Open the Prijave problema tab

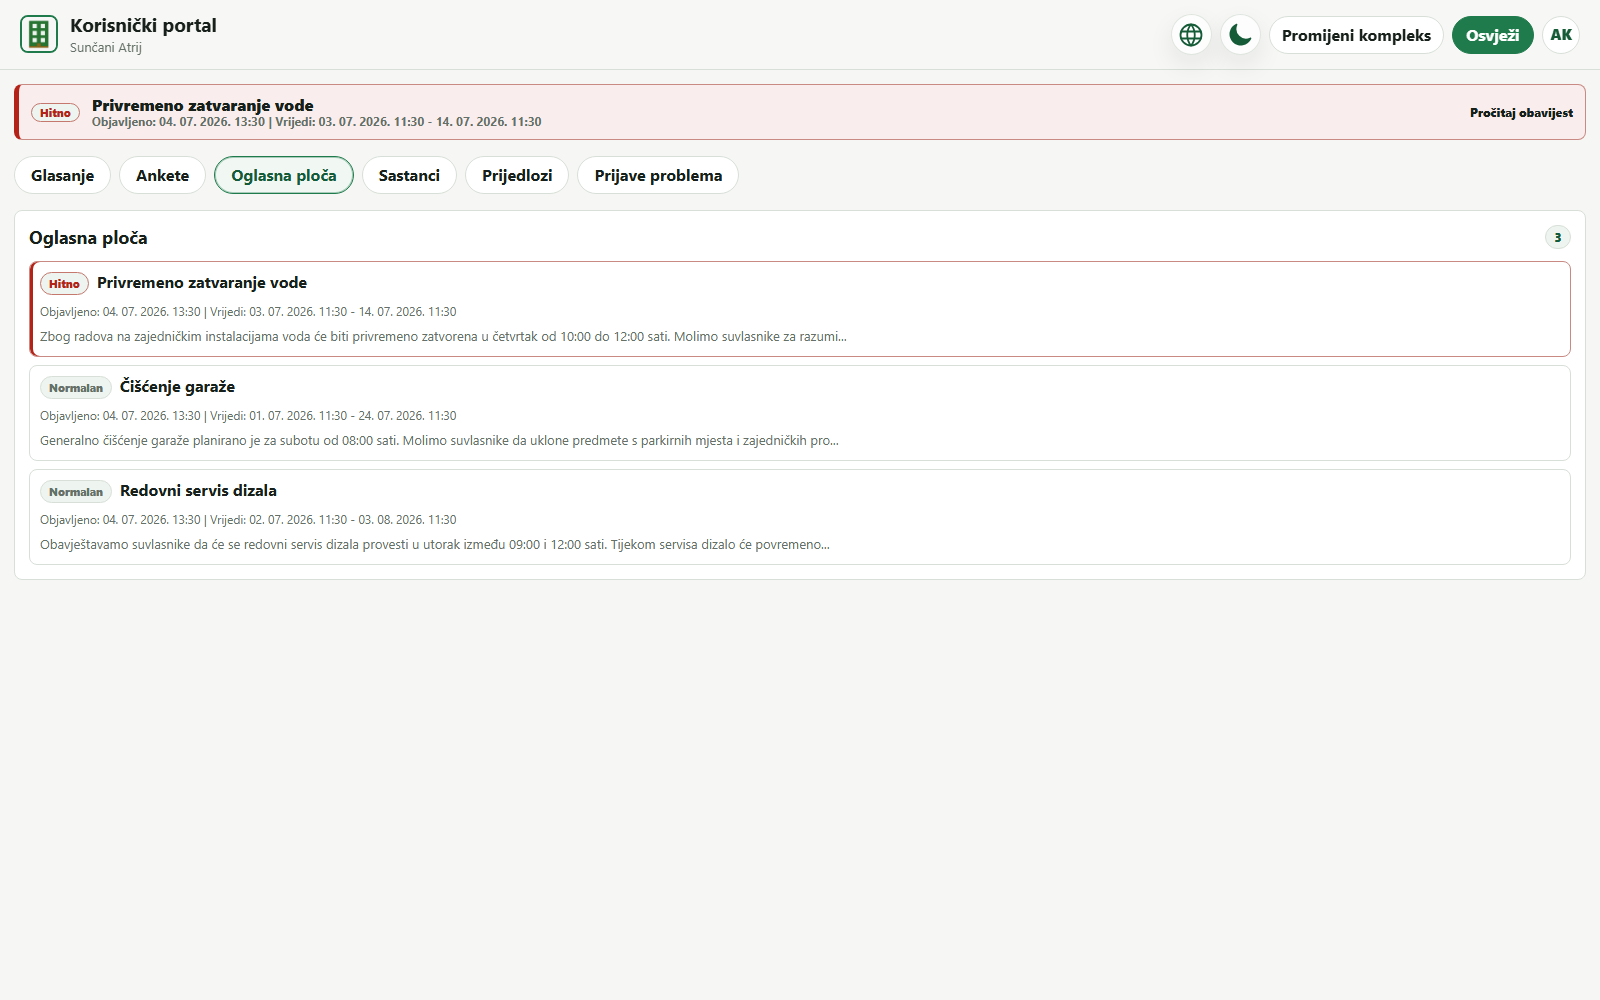click(x=658, y=175)
